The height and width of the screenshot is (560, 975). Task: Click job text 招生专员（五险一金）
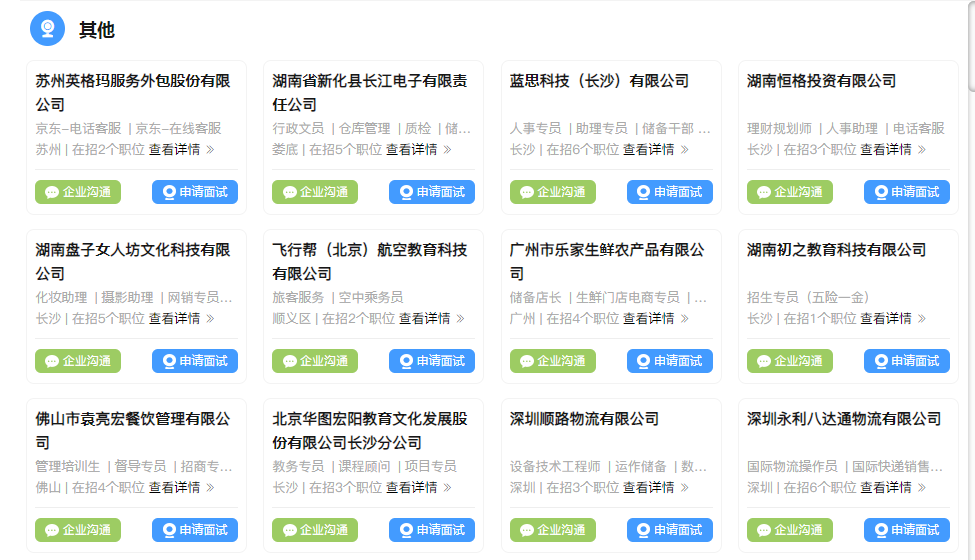tap(808, 298)
